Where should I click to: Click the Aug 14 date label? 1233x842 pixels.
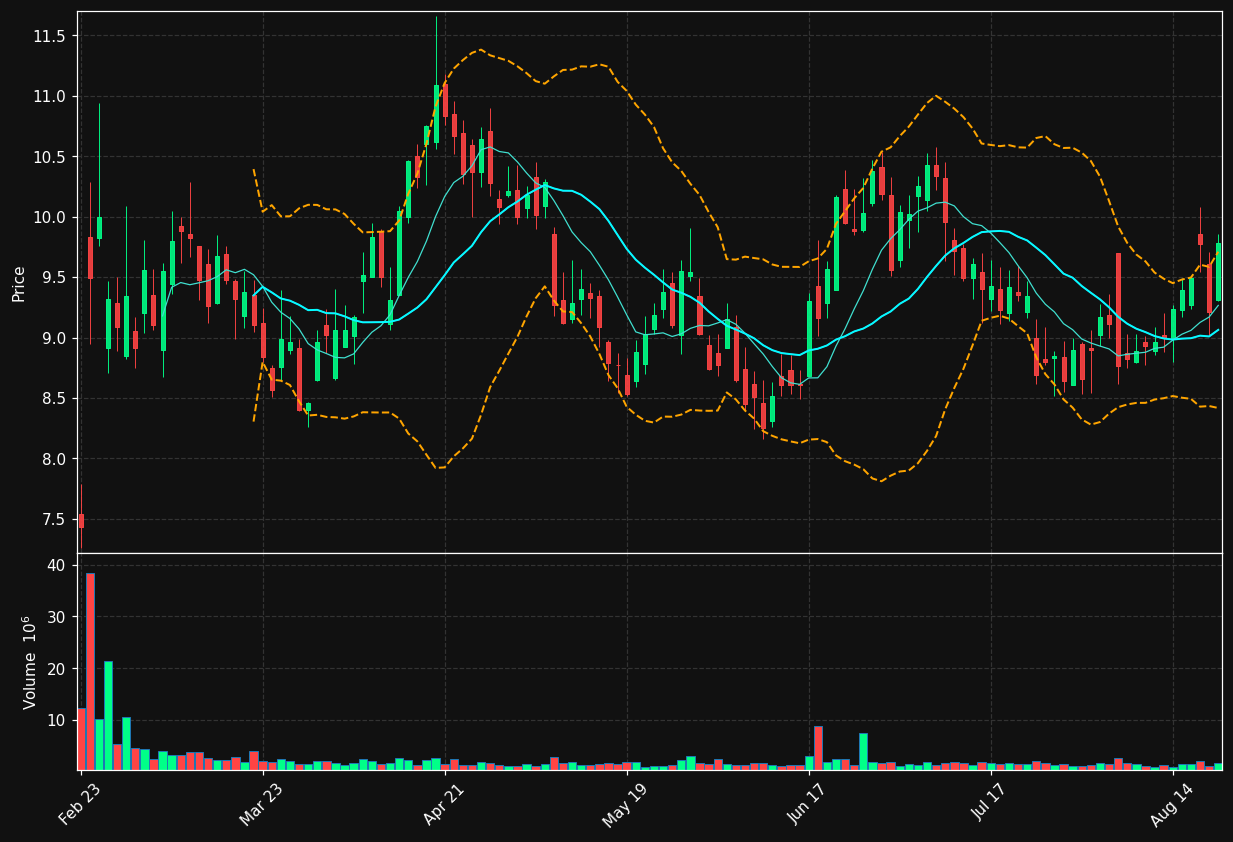click(1171, 804)
